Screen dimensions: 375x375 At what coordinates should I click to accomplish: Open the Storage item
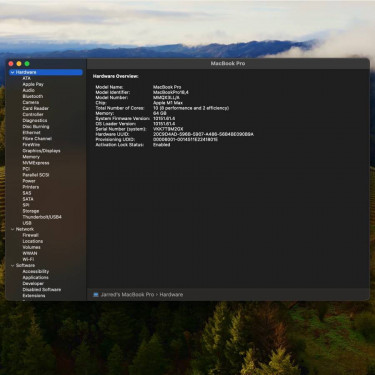click(31, 211)
